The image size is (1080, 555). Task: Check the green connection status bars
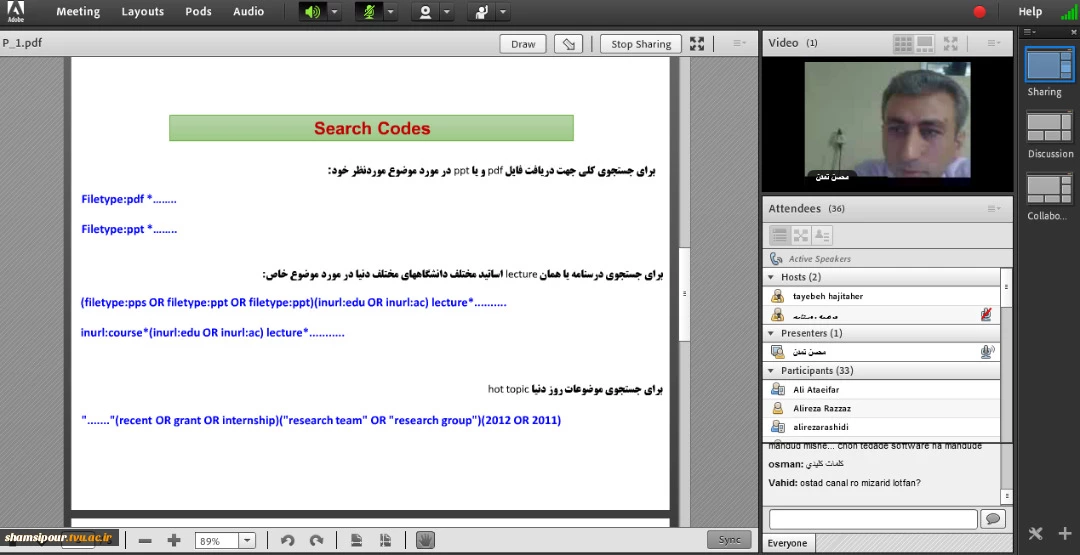[x=1068, y=12]
